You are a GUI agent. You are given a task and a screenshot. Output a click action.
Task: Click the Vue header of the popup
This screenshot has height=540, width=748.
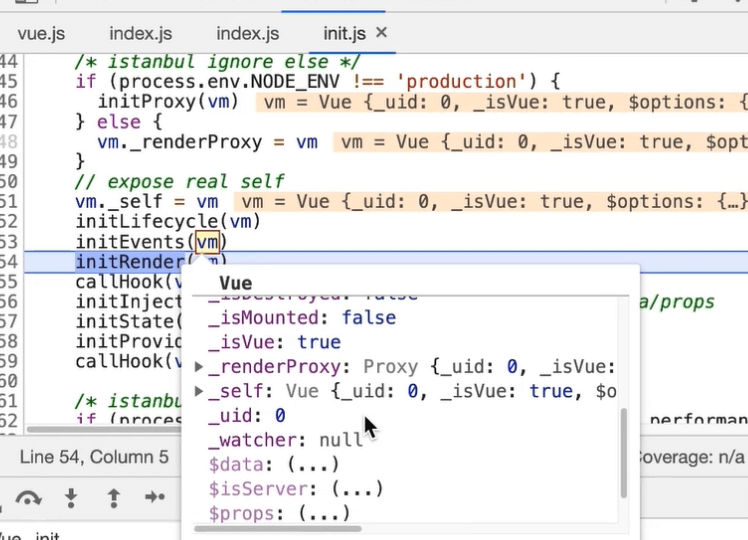(x=236, y=283)
